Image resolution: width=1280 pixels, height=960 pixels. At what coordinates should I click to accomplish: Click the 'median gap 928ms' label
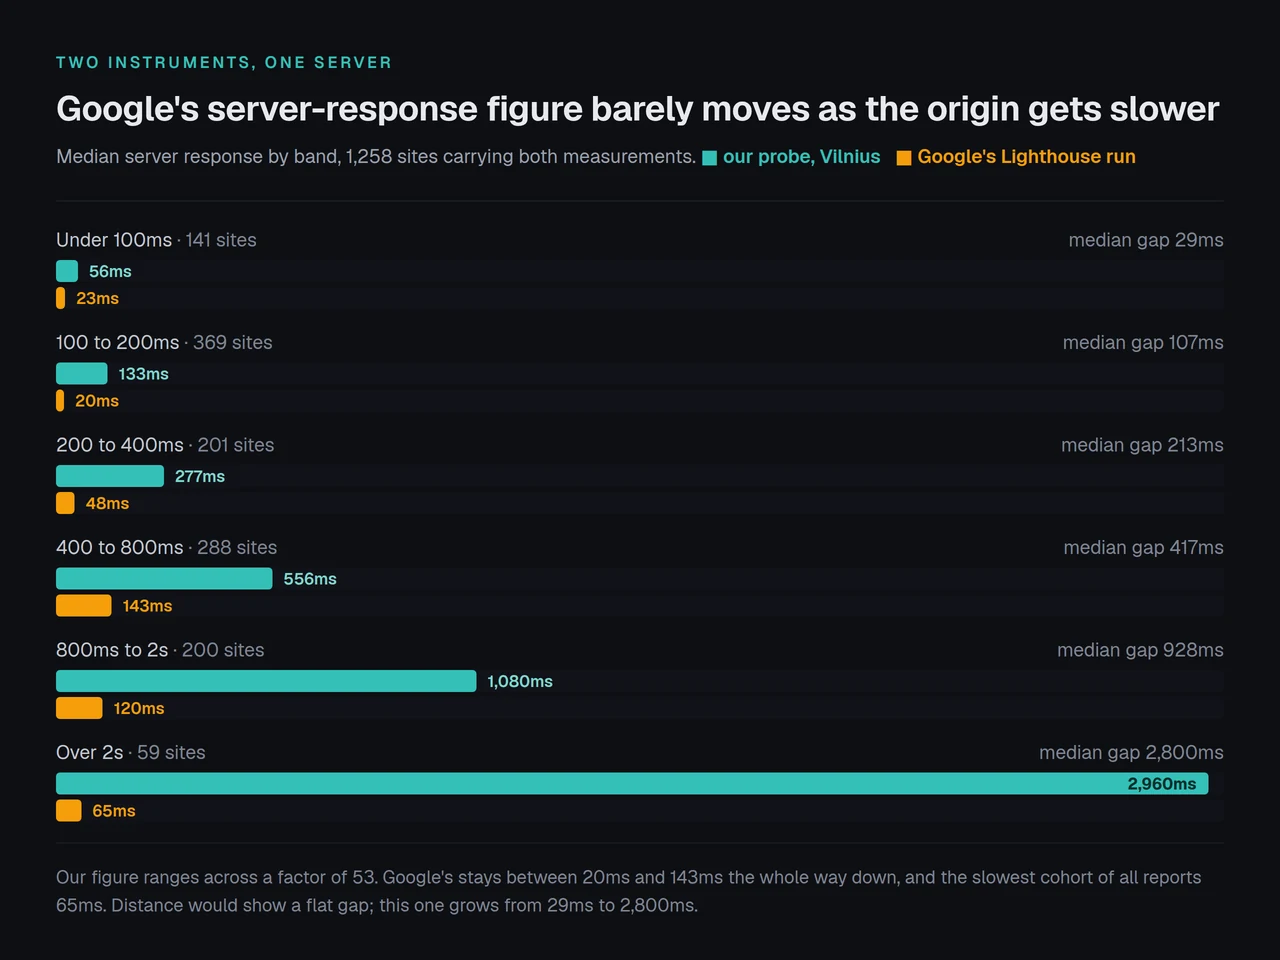[1140, 650]
